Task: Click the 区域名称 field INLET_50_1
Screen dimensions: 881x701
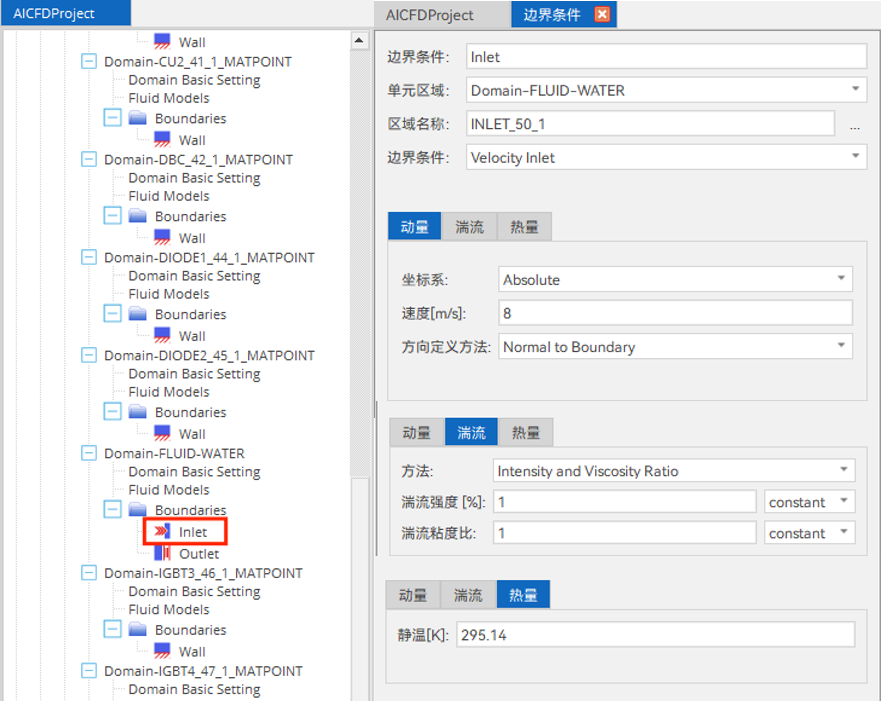Action: 650,124
